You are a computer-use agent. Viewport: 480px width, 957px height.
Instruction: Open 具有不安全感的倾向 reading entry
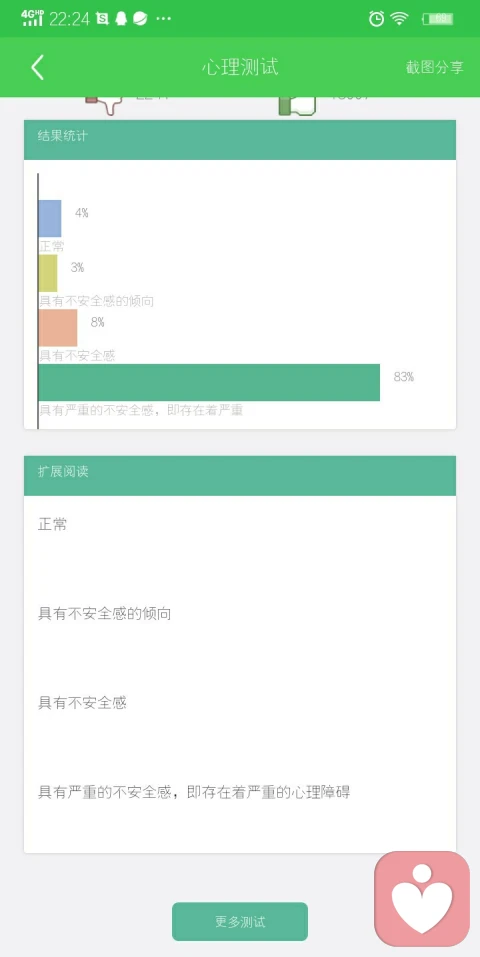tap(104, 614)
